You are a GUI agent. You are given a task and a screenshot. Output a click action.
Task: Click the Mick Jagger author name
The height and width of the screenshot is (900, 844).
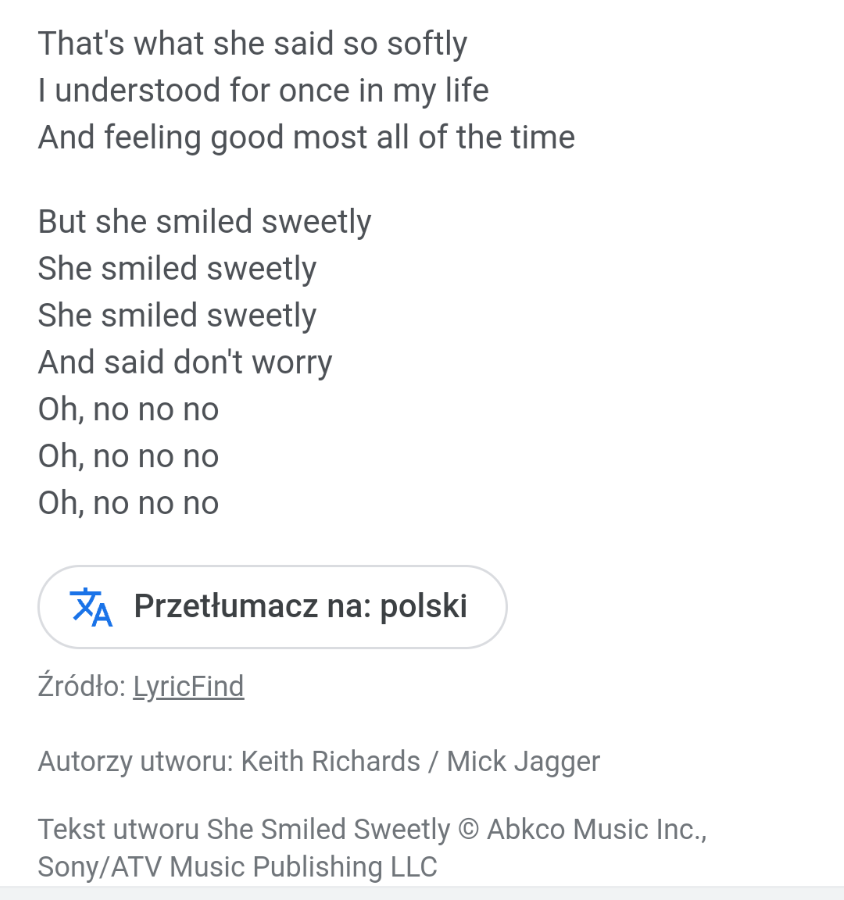[524, 762]
